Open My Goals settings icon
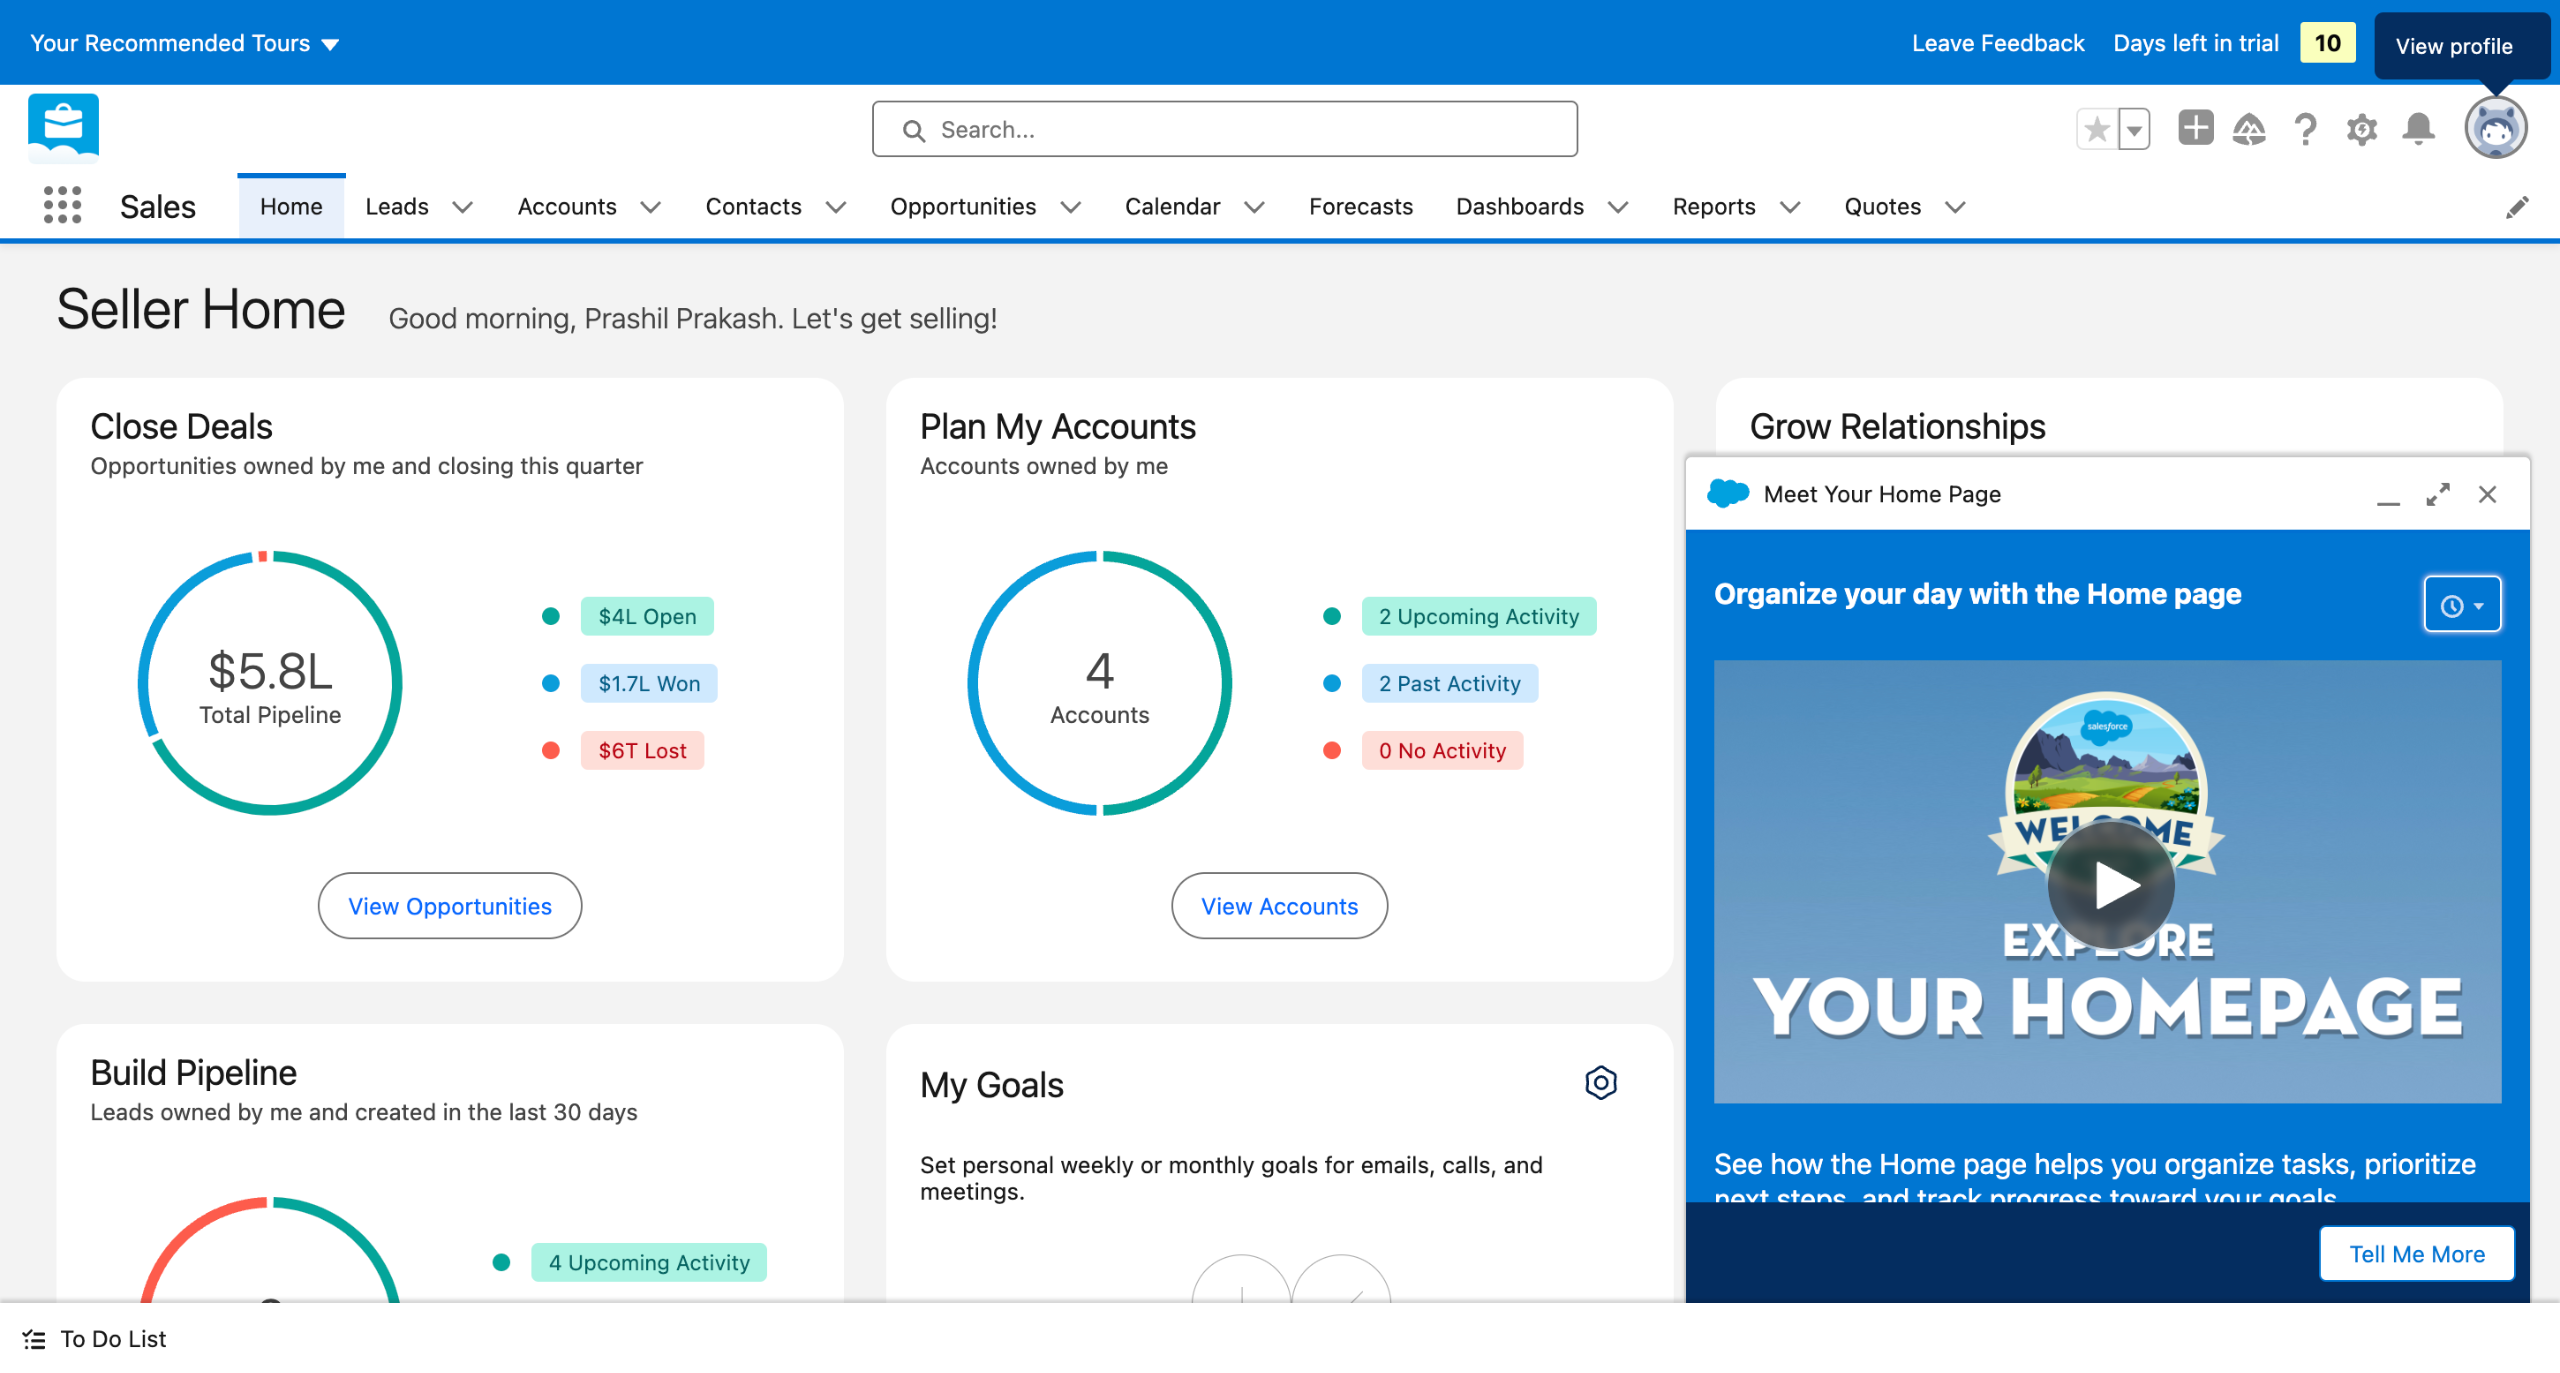The width and height of the screenshot is (2560, 1373). pyautogui.click(x=1601, y=1083)
